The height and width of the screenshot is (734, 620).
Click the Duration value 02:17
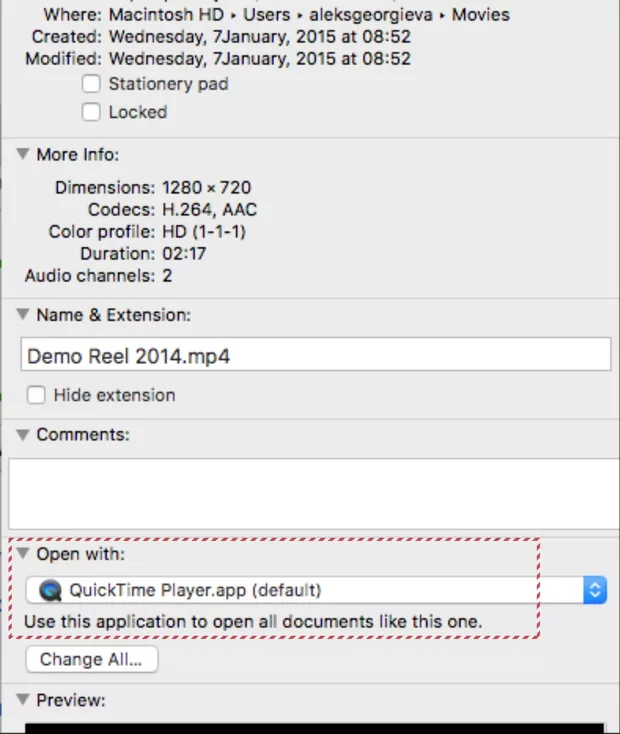tap(183, 253)
